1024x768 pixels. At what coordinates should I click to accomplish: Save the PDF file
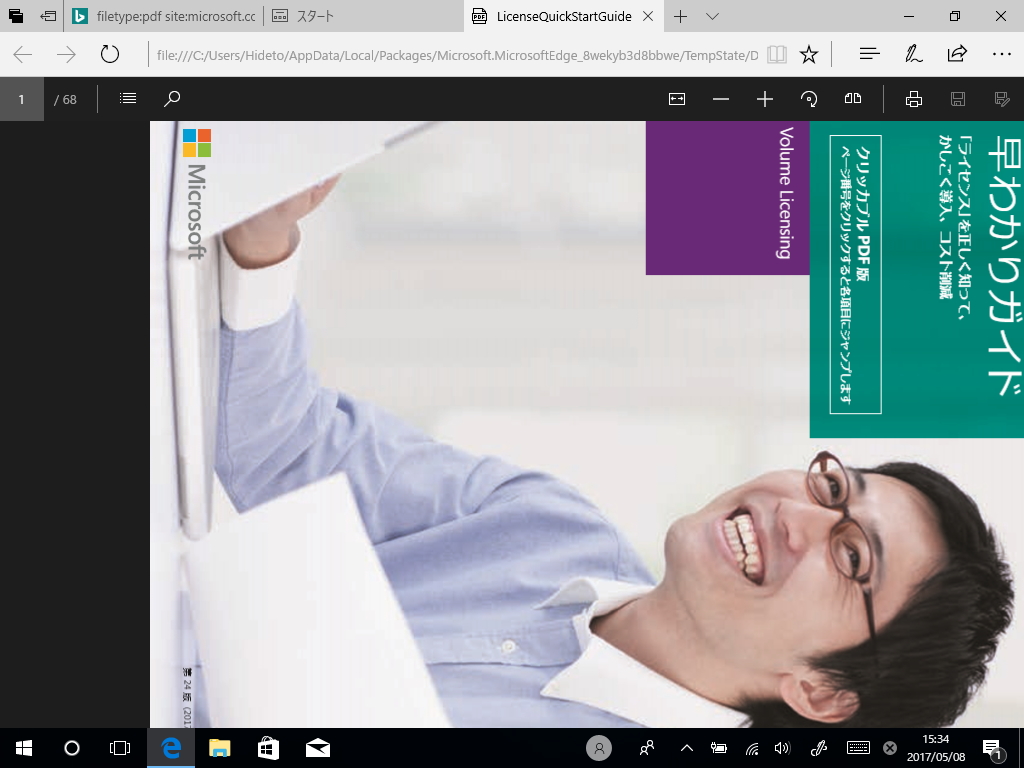click(958, 98)
